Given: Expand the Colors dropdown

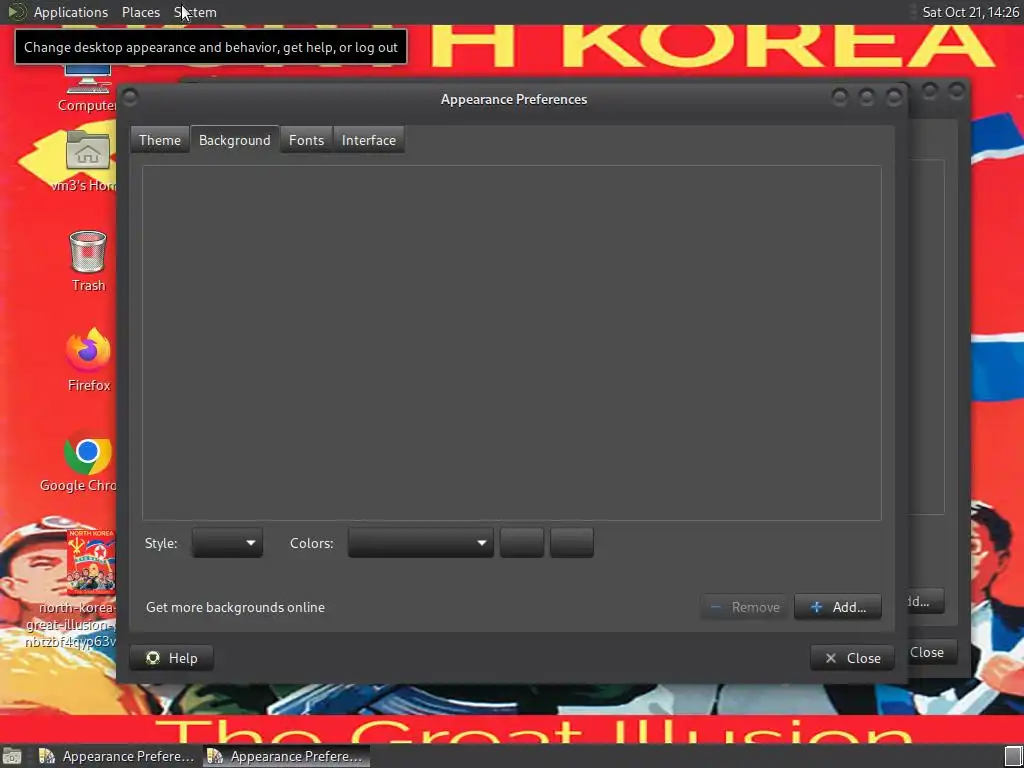Looking at the screenshot, I should click(x=421, y=543).
